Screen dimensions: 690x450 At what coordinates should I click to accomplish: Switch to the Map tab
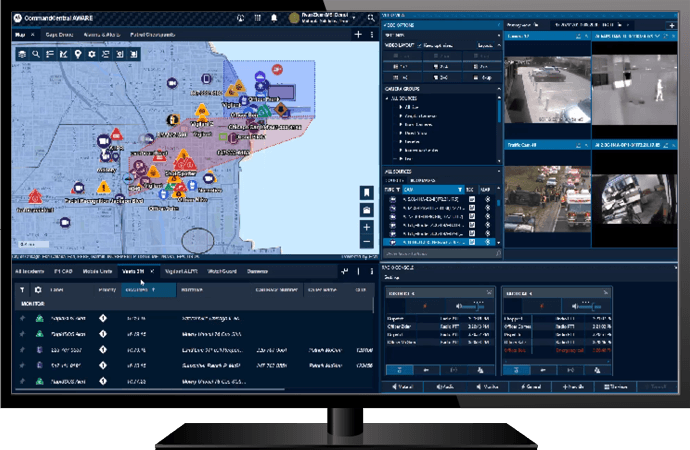tap(21, 35)
